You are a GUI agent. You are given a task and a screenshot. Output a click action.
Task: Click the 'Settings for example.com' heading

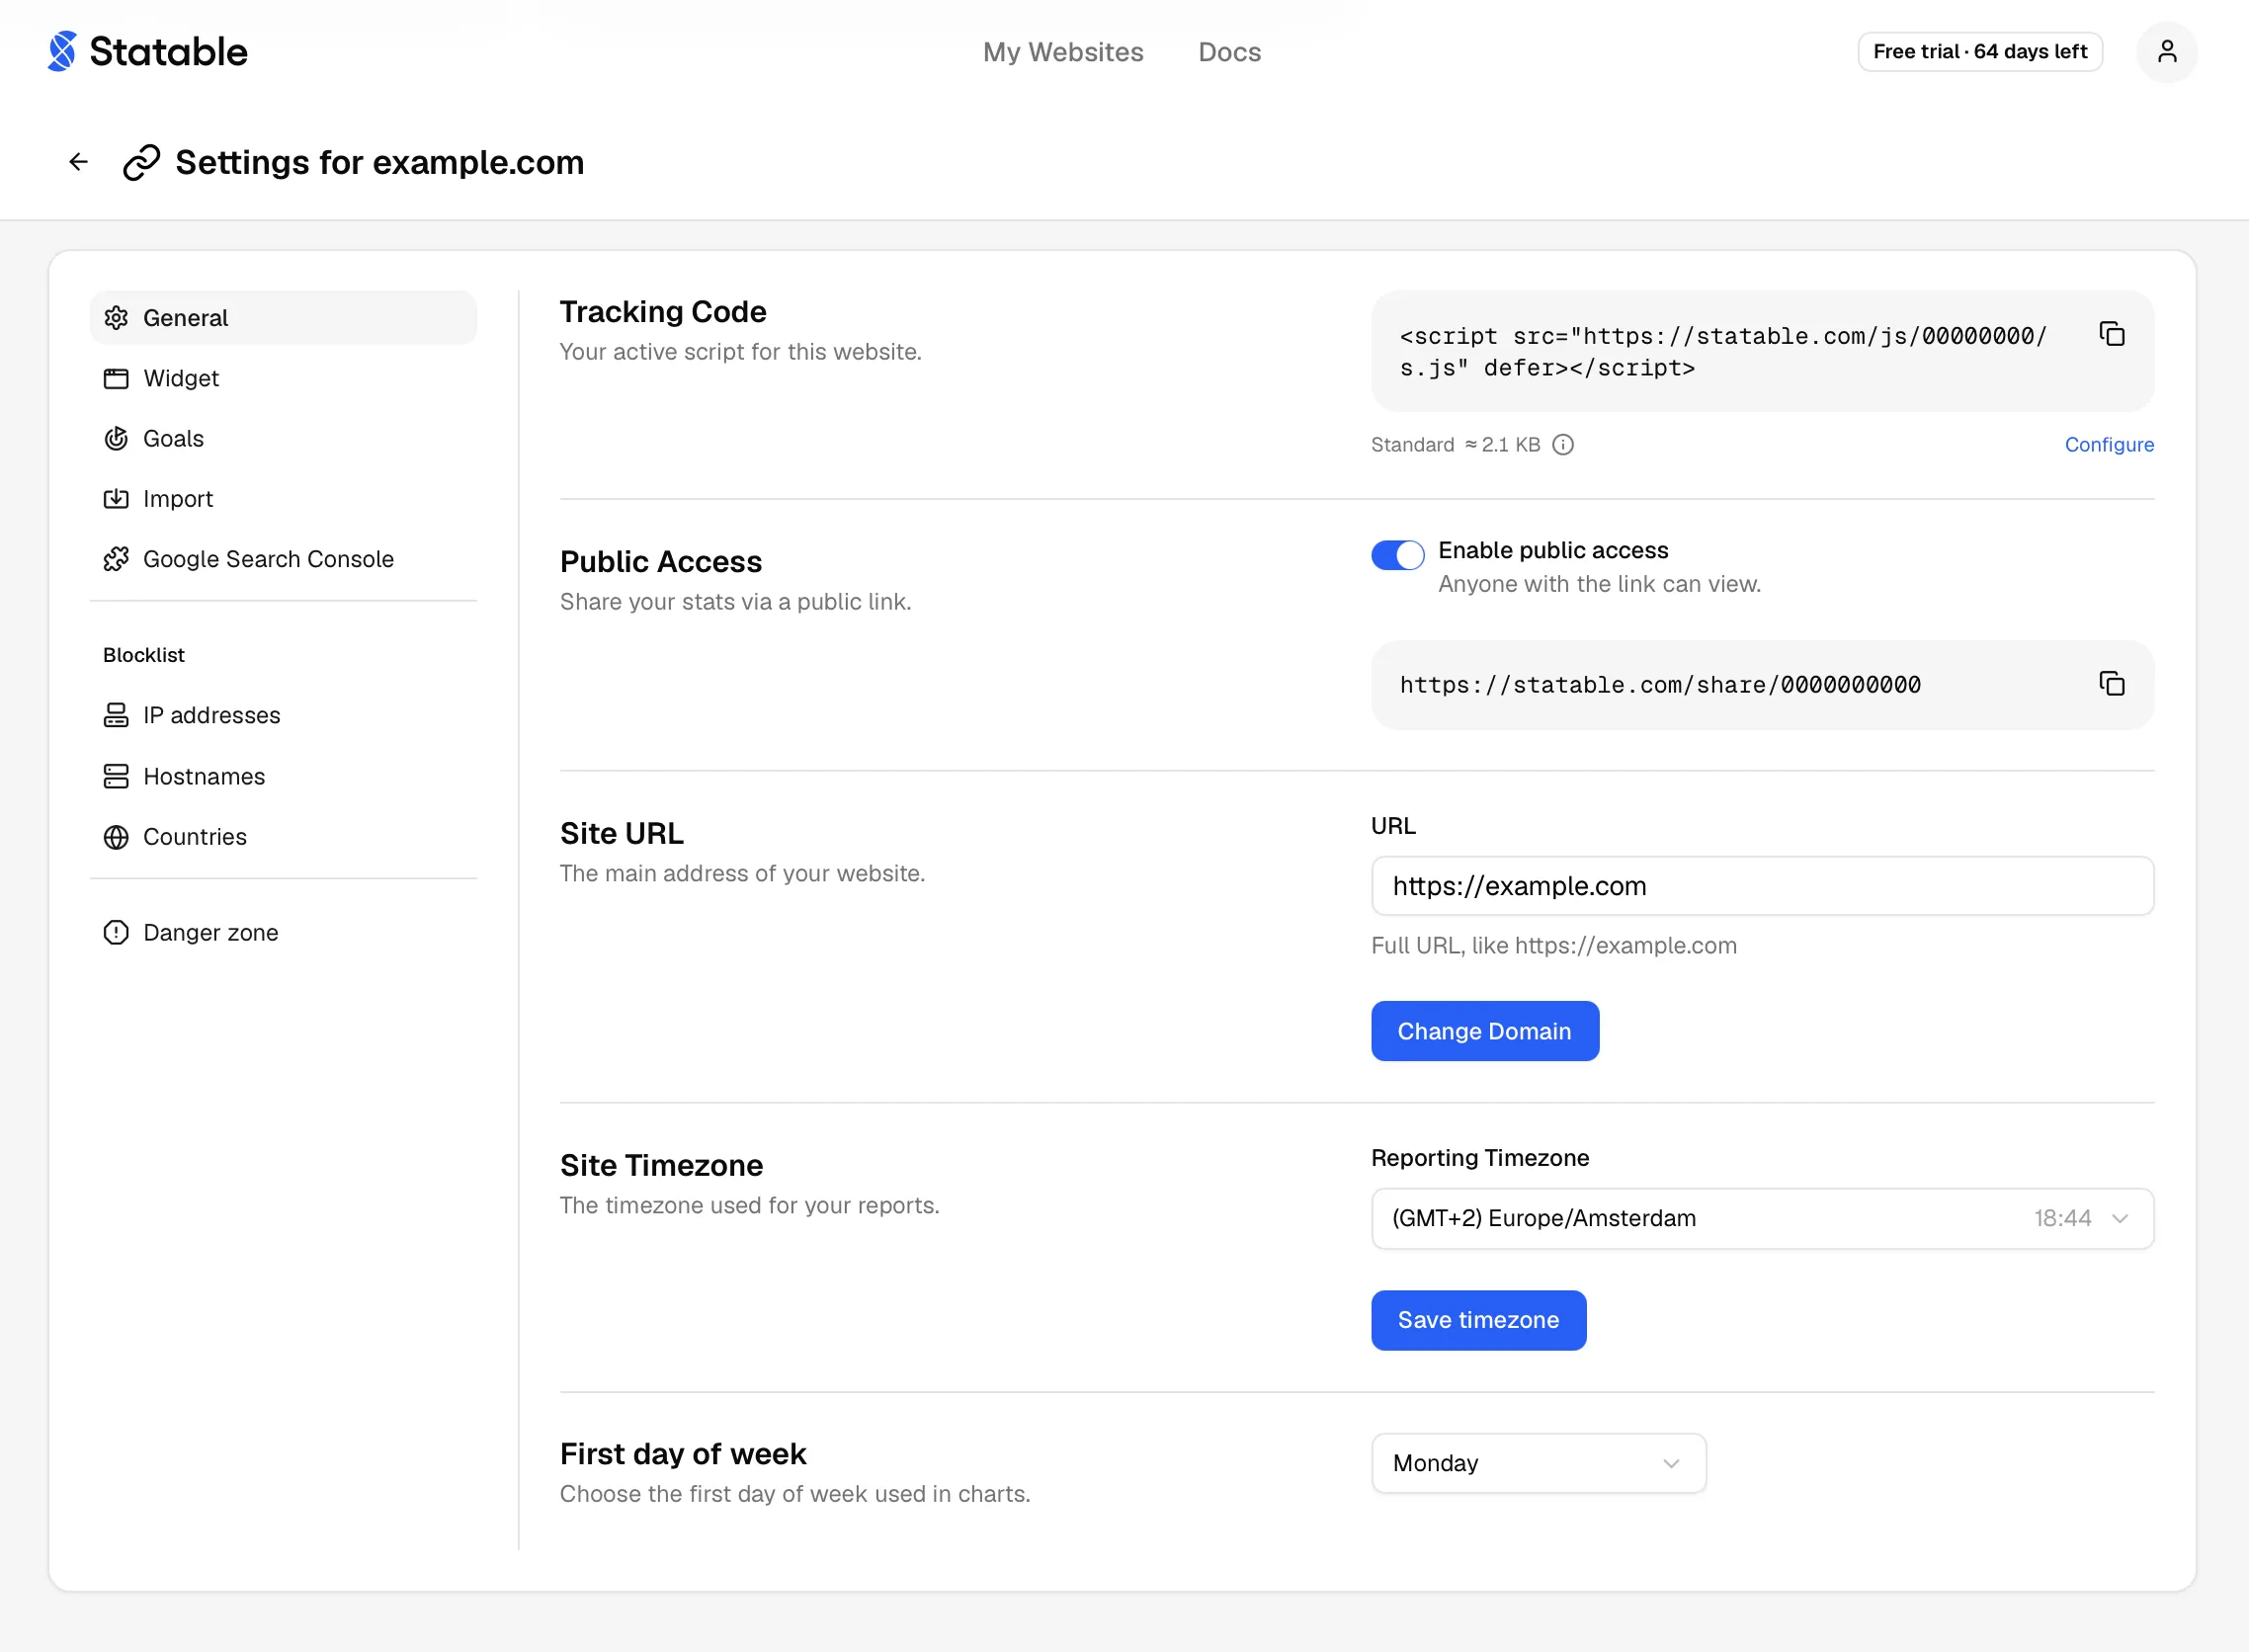pyautogui.click(x=379, y=162)
